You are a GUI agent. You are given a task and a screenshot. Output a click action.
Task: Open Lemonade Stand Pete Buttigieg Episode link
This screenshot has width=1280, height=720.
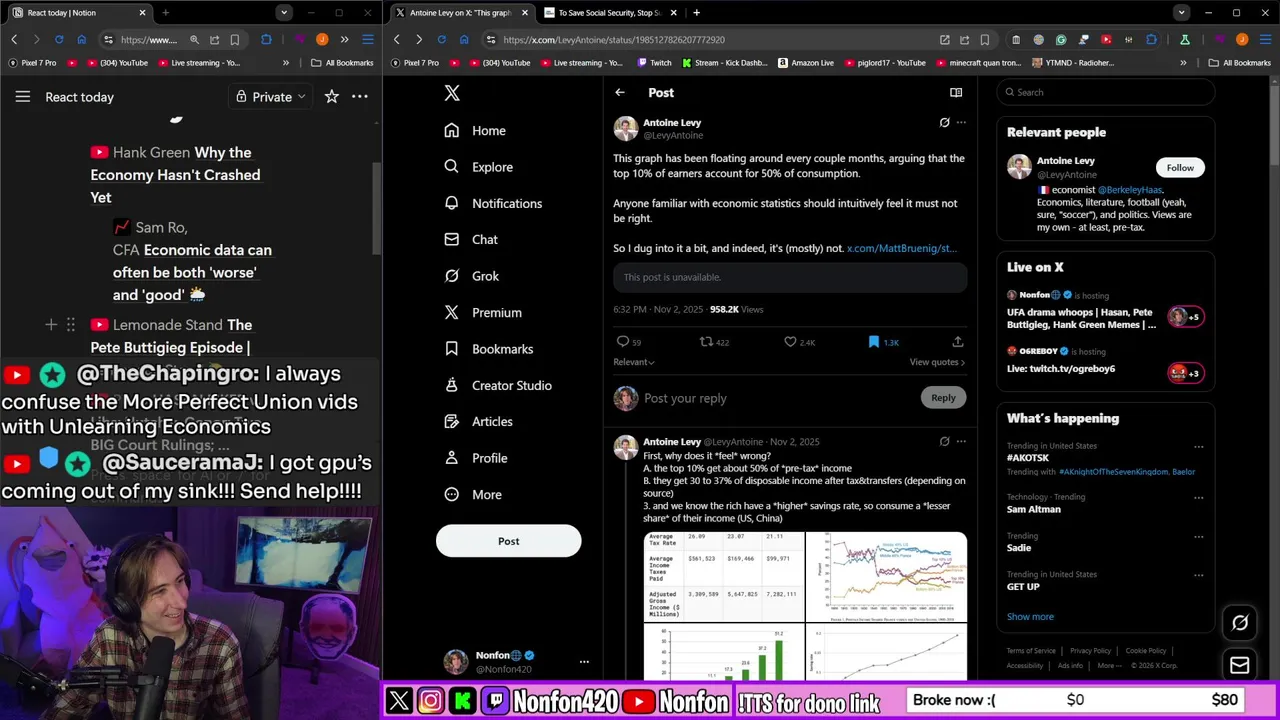pyautogui.click(x=170, y=336)
